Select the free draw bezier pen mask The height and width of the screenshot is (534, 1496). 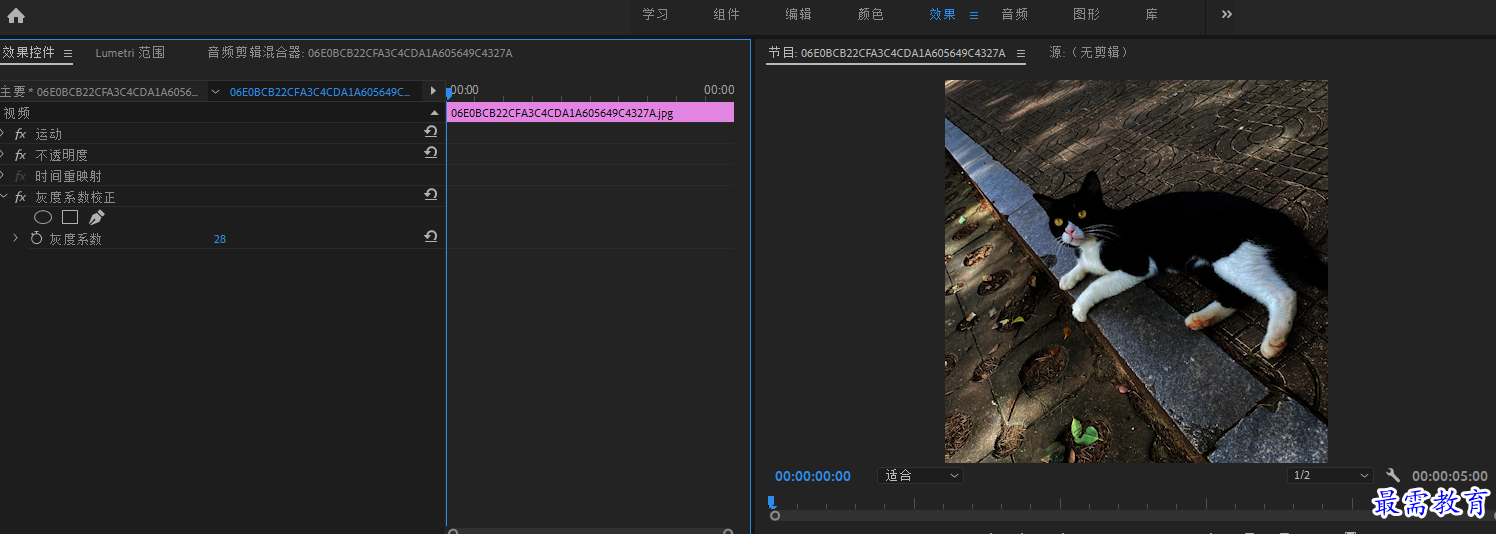(96, 217)
